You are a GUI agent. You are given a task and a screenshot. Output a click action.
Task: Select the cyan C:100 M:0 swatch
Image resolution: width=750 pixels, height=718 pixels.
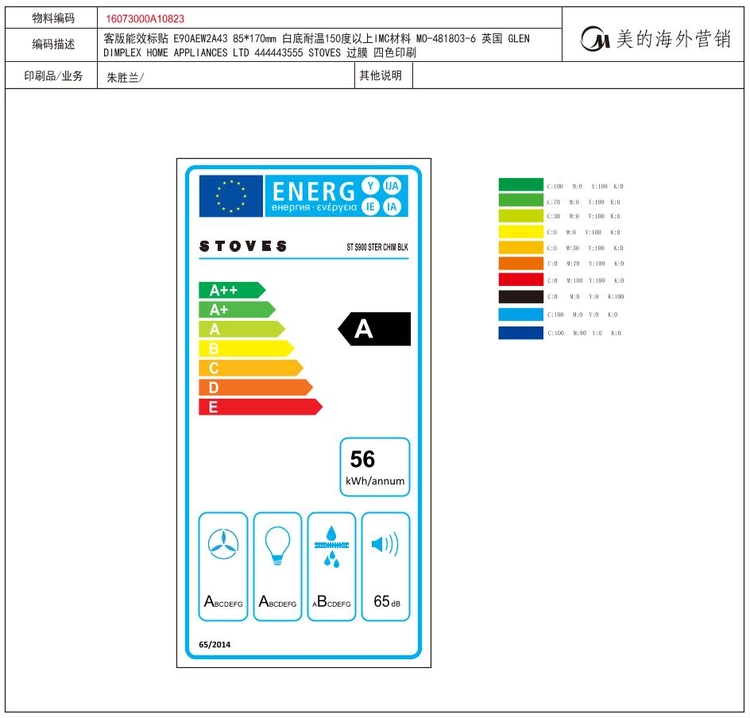pos(521,314)
